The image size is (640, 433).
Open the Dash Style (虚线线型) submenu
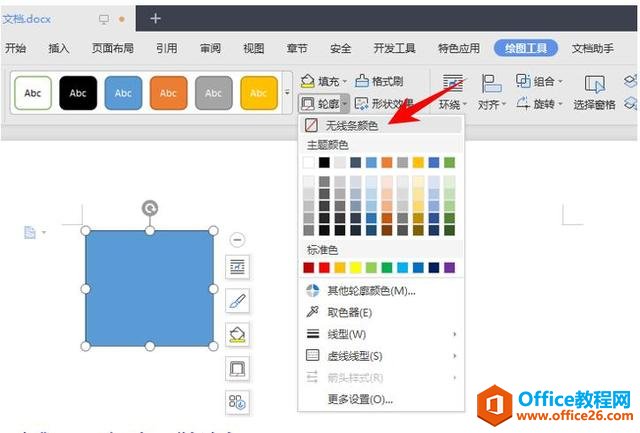tap(381, 356)
